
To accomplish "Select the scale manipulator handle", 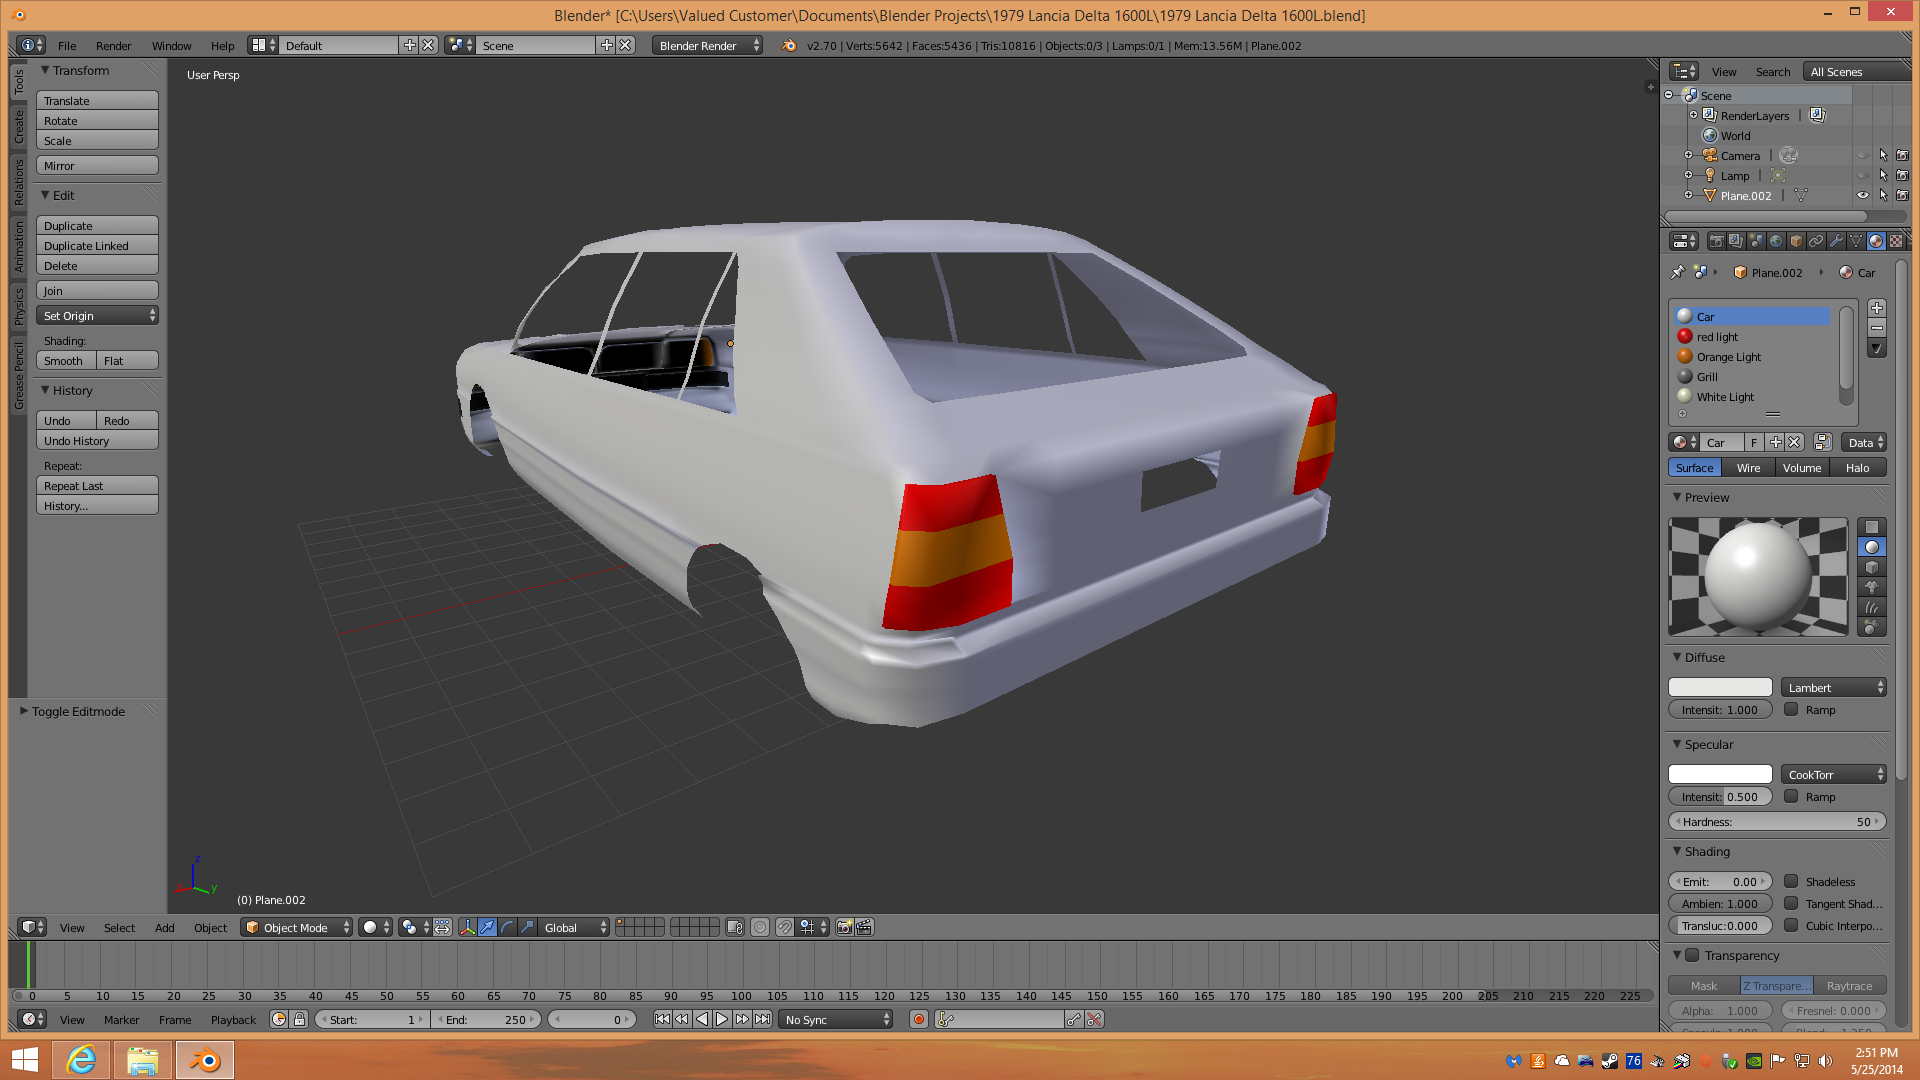I will [x=527, y=928].
